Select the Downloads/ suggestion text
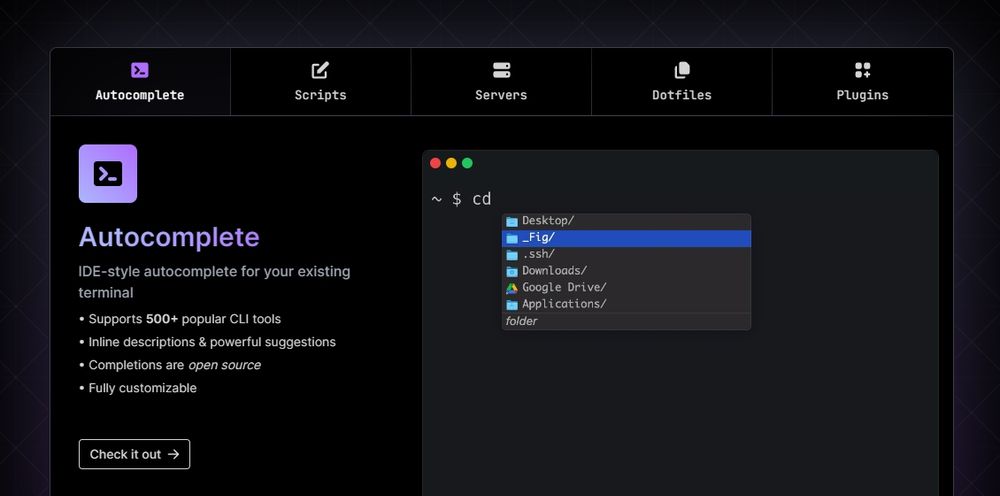 tap(554, 270)
